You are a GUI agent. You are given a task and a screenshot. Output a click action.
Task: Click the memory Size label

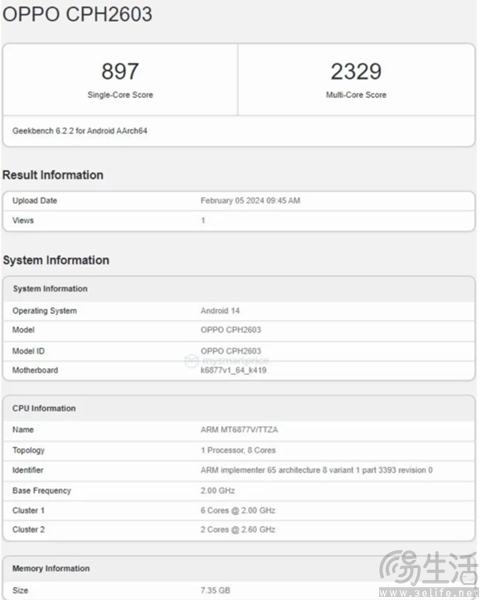pos(20,590)
